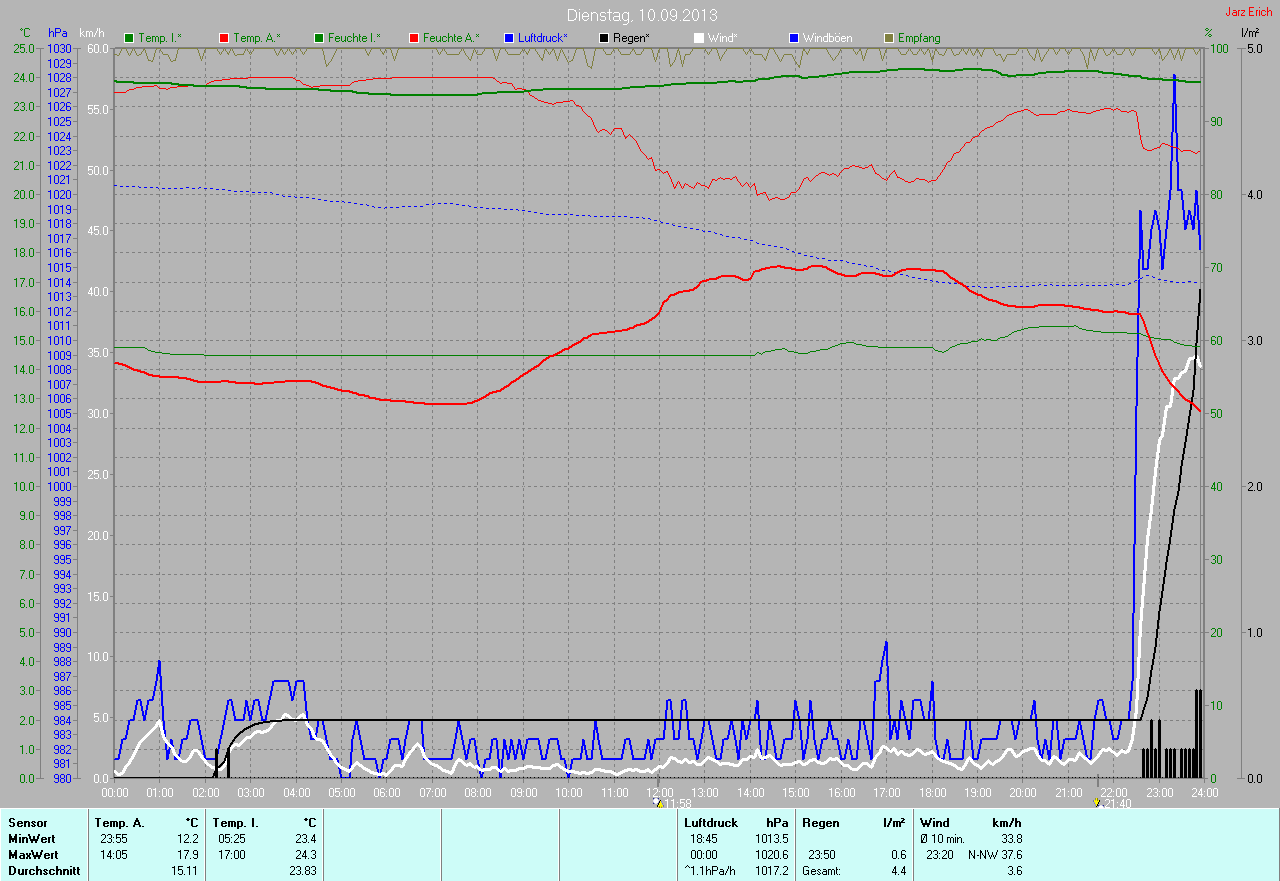Click the olive Empfang legend square

(889, 38)
